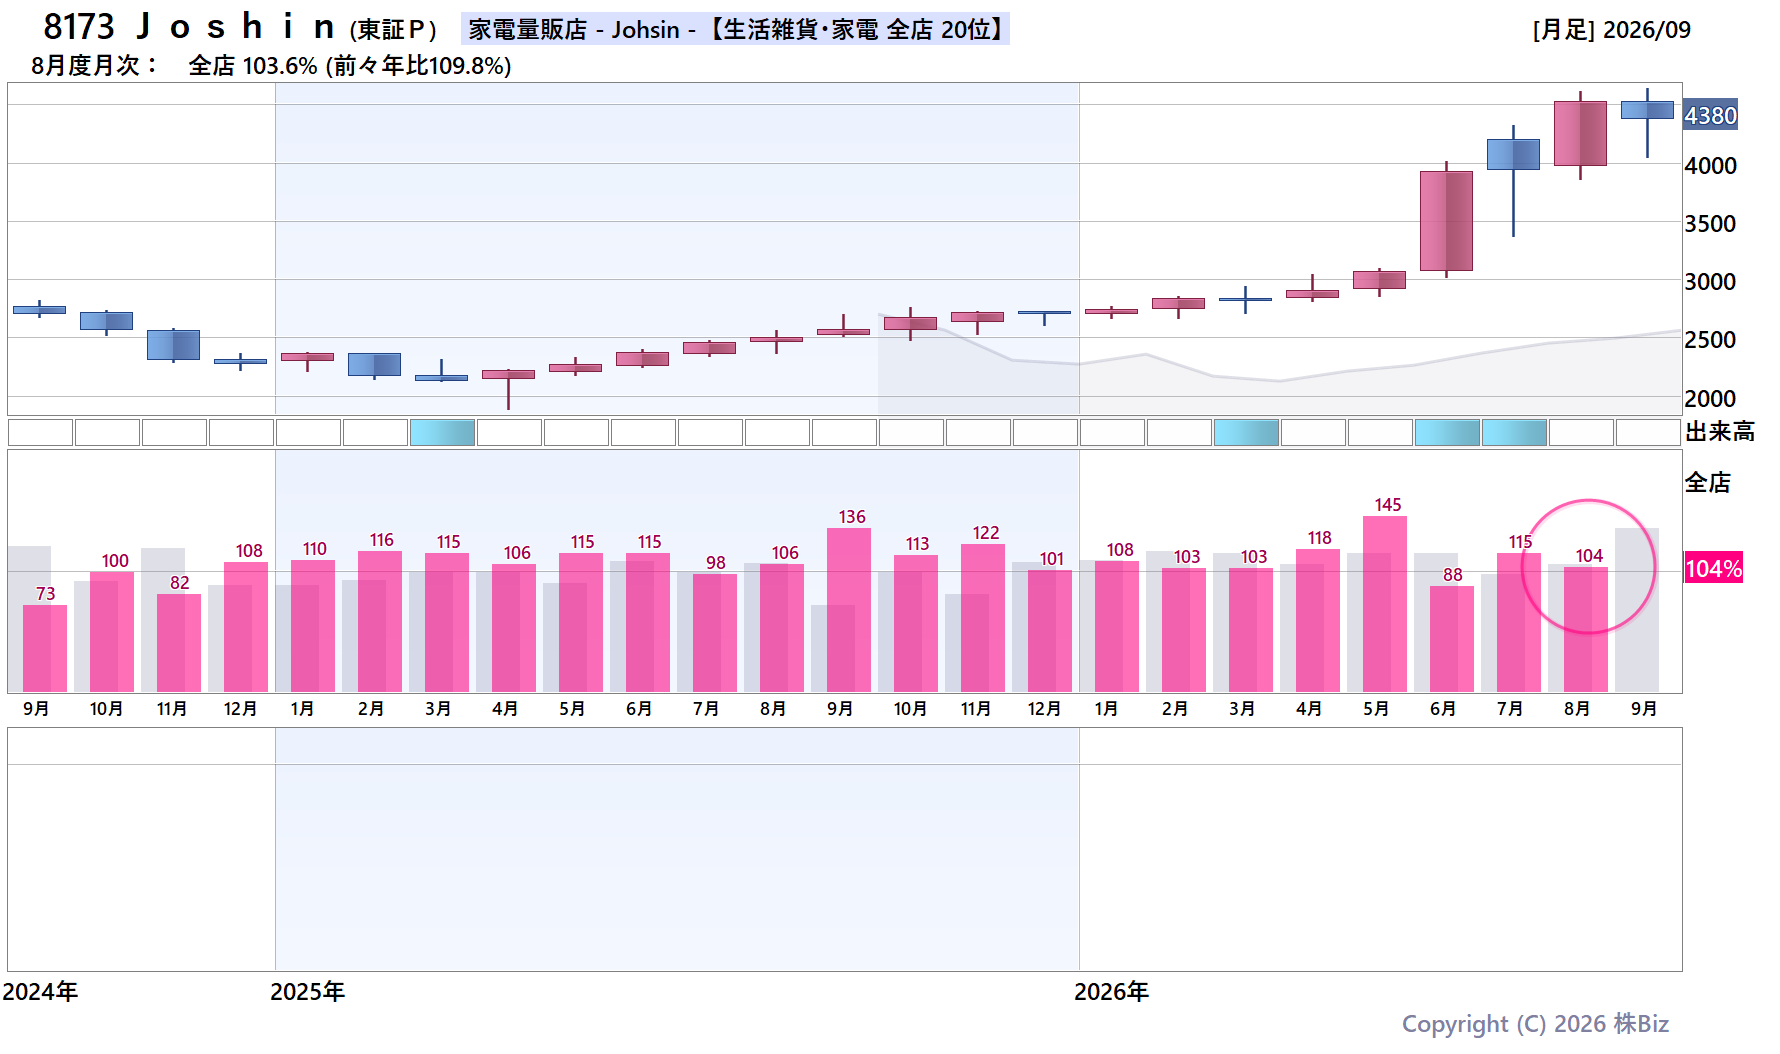Click the circled bar value 104

coord(1589,556)
